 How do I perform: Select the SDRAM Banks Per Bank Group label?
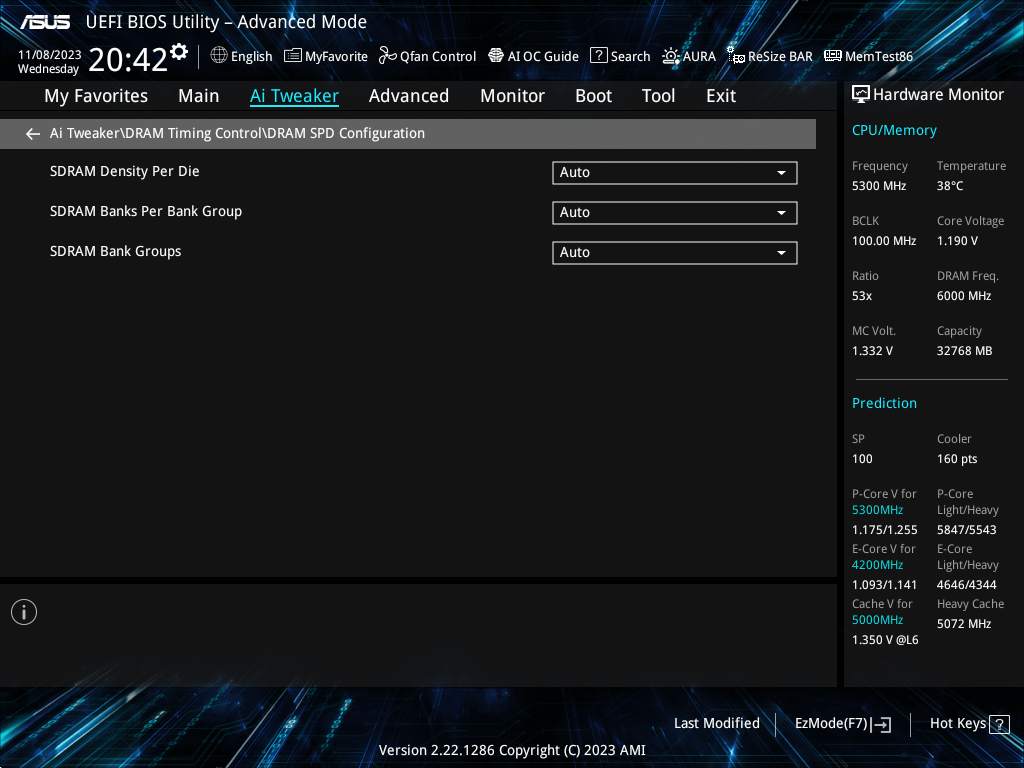146,211
